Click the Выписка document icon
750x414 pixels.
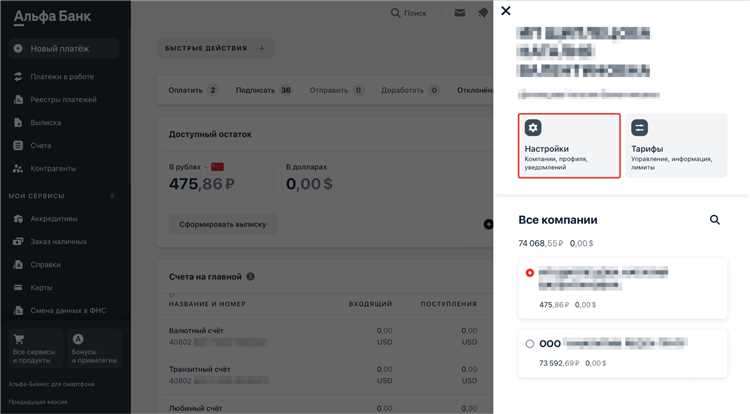(18, 122)
